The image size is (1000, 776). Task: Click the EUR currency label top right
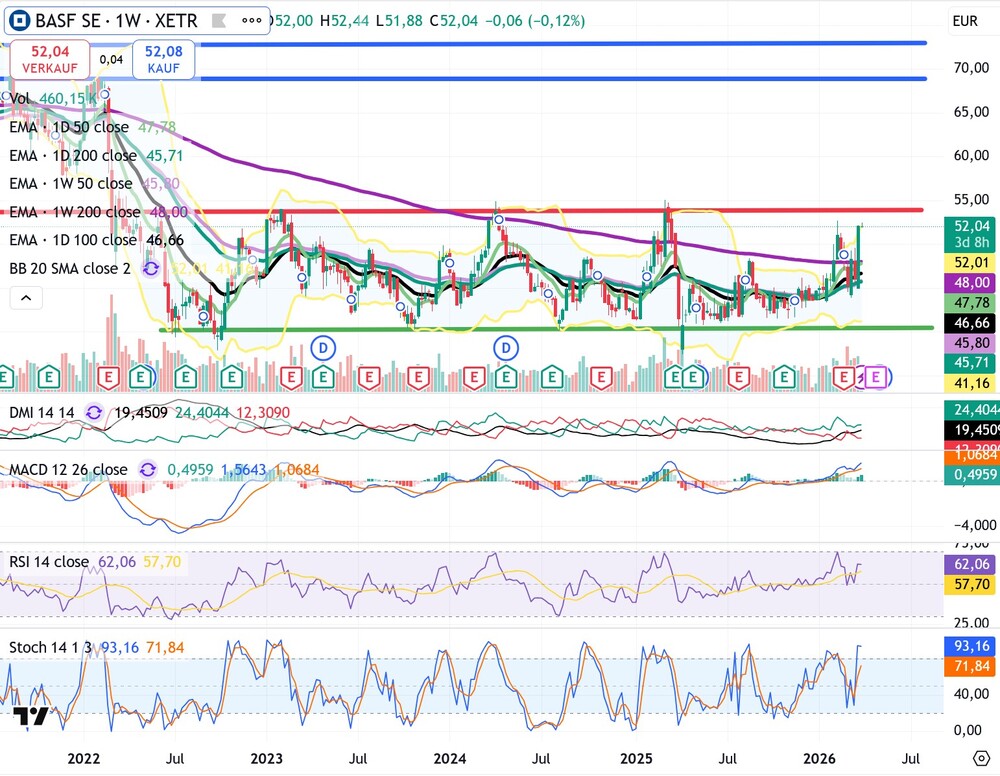pyautogui.click(x=964, y=18)
